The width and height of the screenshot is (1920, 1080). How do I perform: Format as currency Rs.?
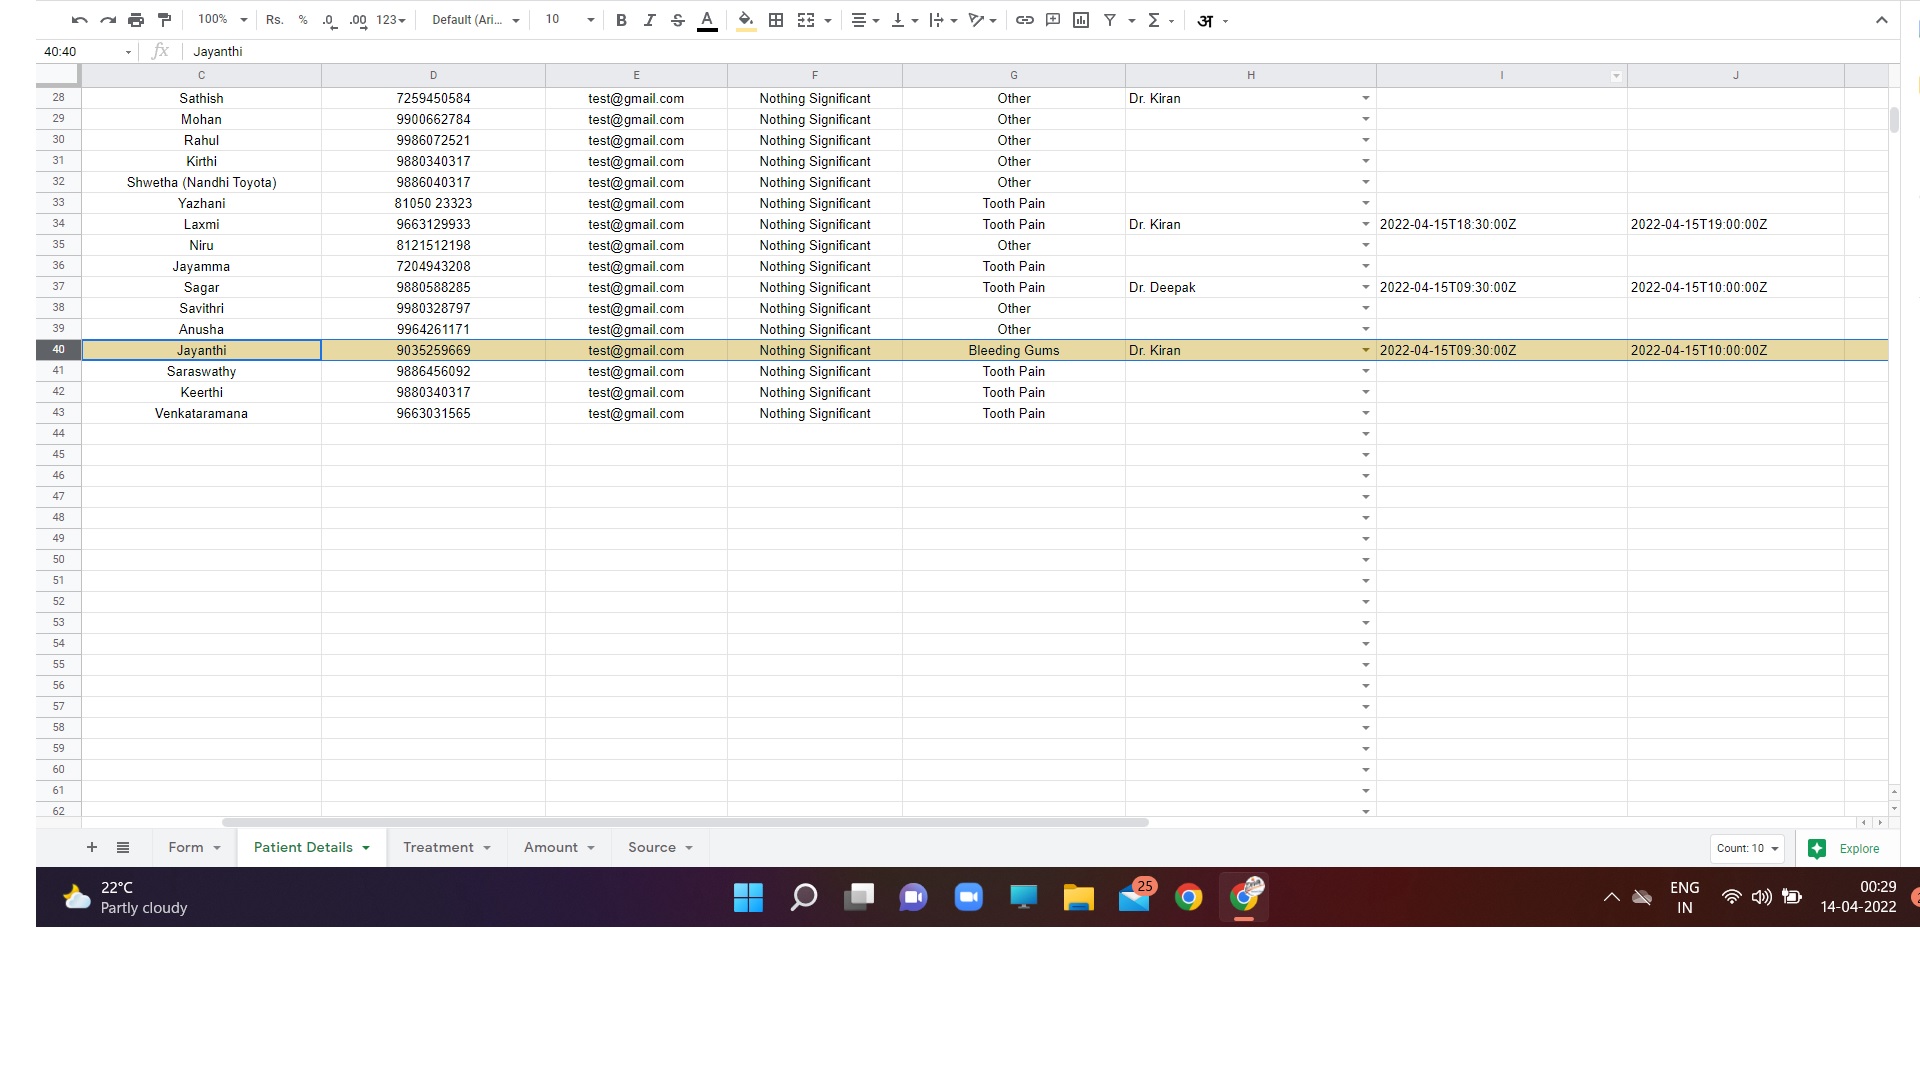click(274, 20)
